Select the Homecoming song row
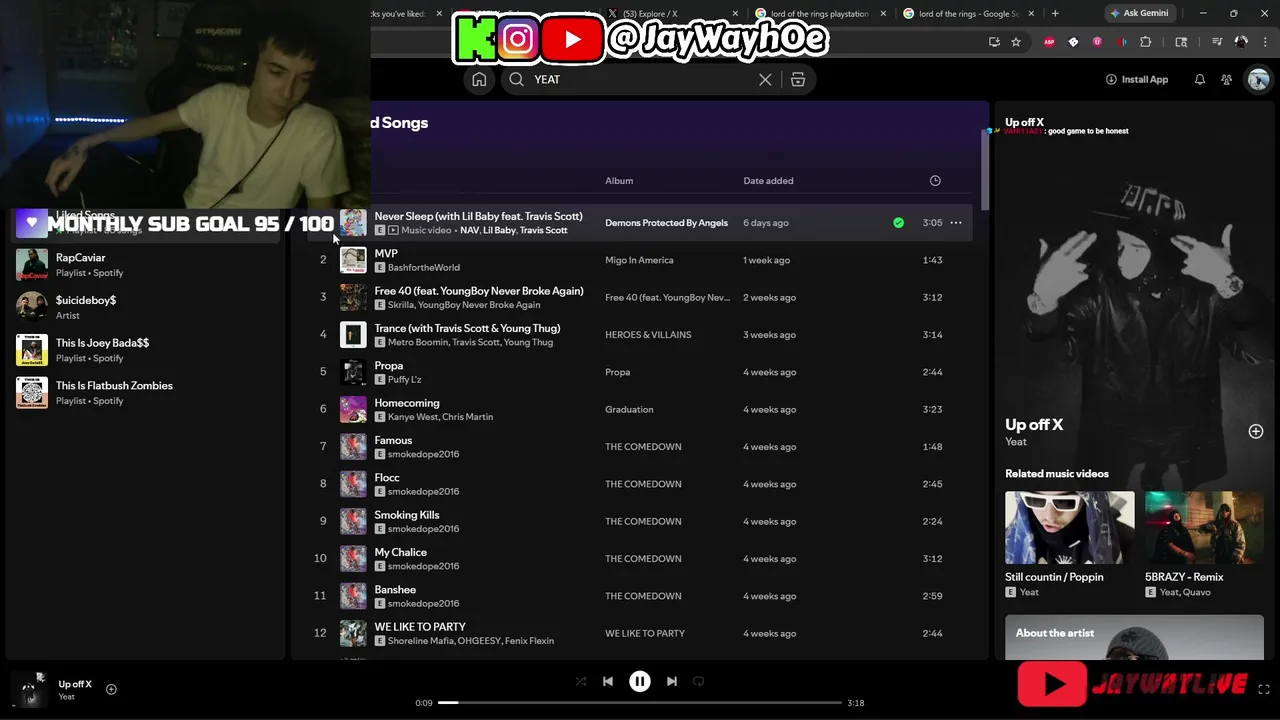This screenshot has width=1280, height=720. tap(640, 409)
